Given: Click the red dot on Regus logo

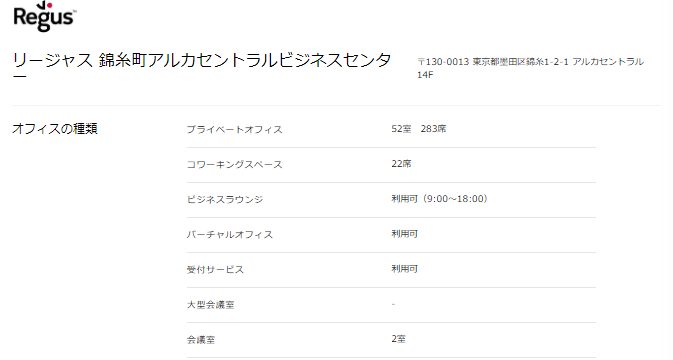Looking at the screenshot, I should (x=49, y=6).
